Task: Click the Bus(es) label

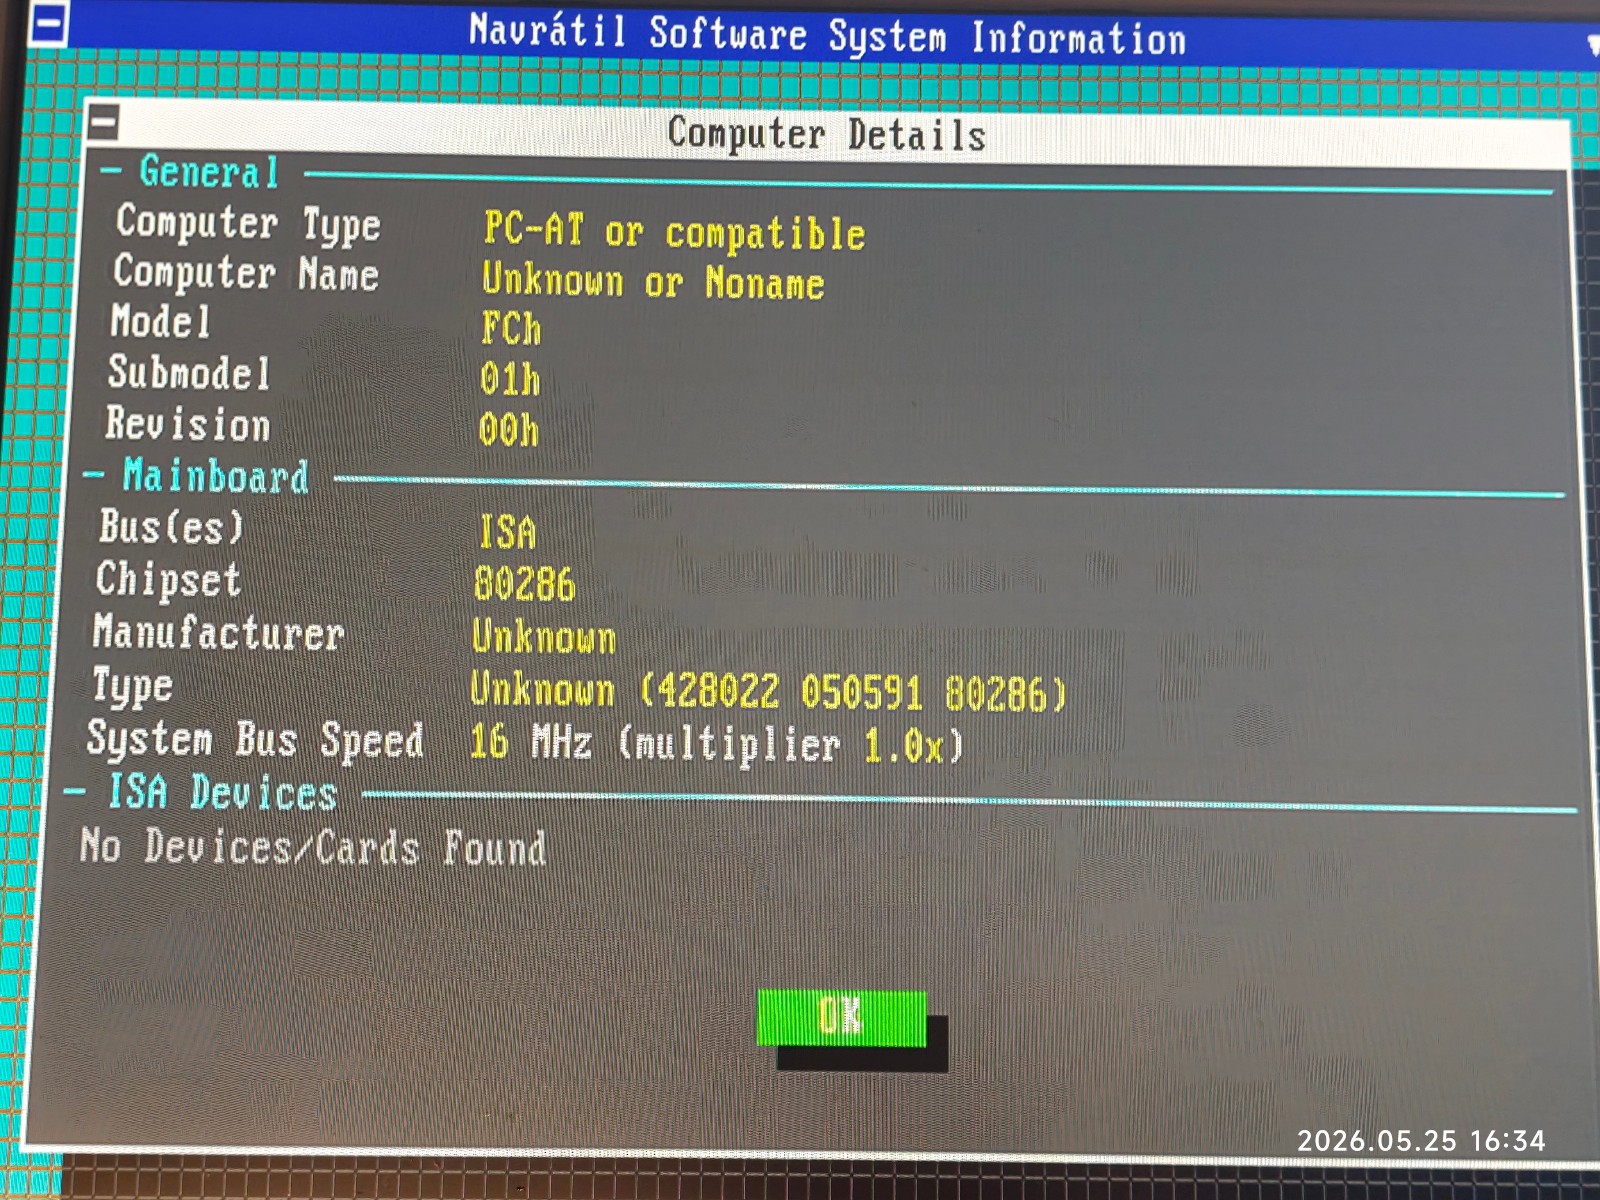Action: pos(171,527)
